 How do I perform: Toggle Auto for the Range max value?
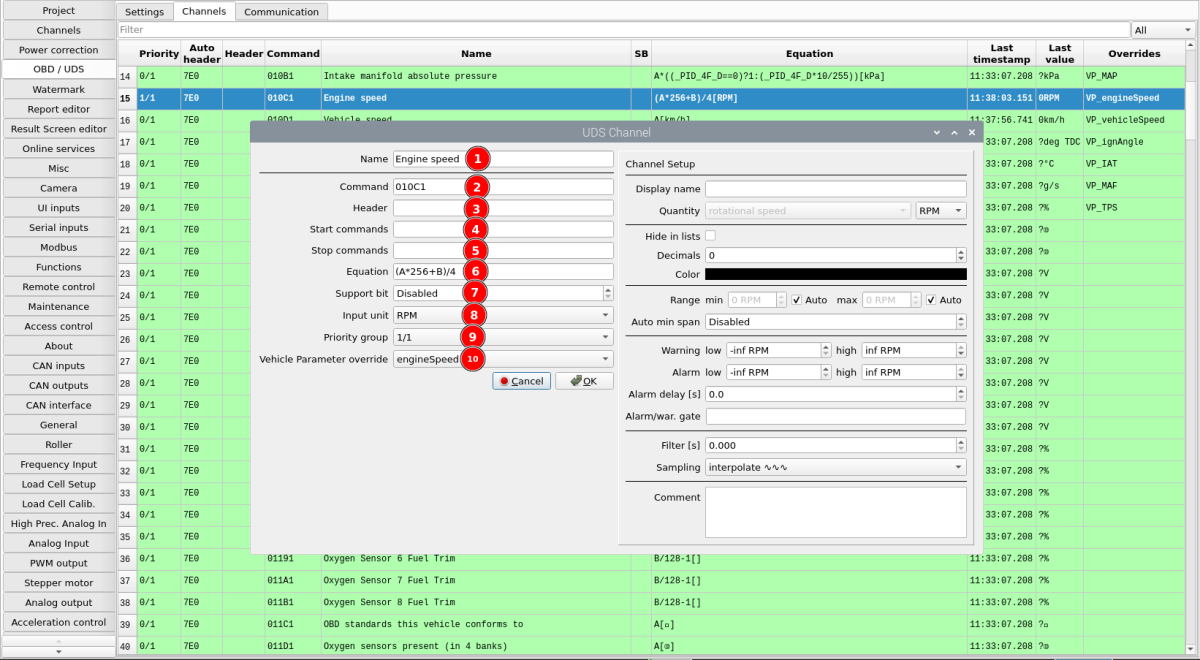point(932,299)
